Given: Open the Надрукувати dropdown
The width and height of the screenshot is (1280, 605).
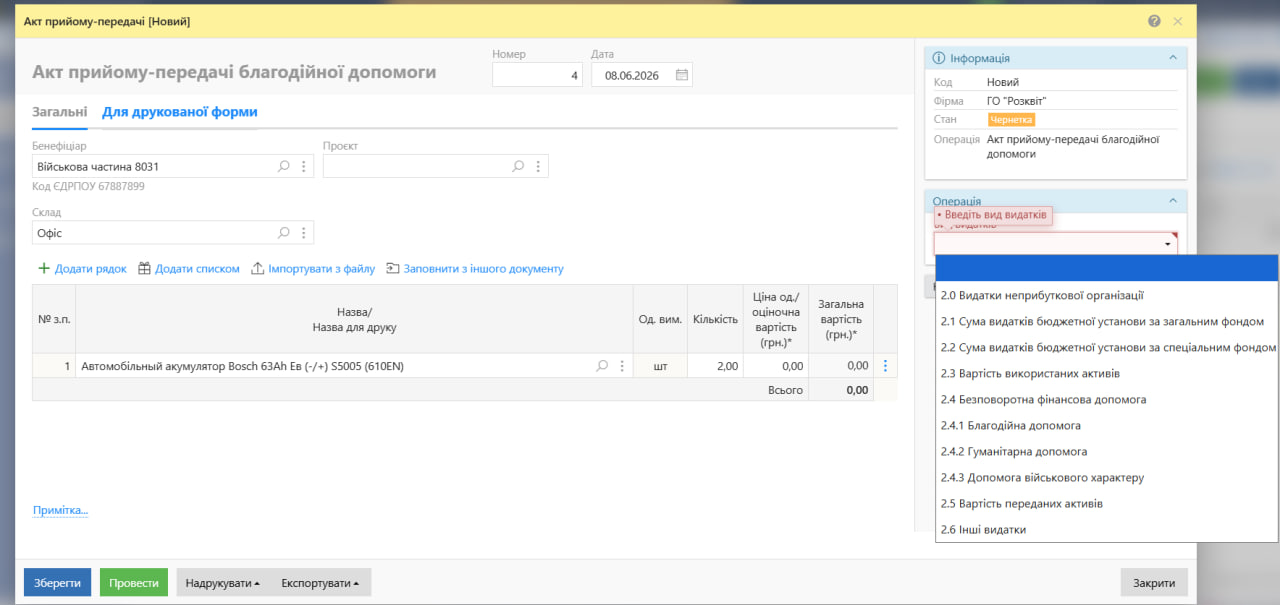Looking at the screenshot, I should point(223,582).
